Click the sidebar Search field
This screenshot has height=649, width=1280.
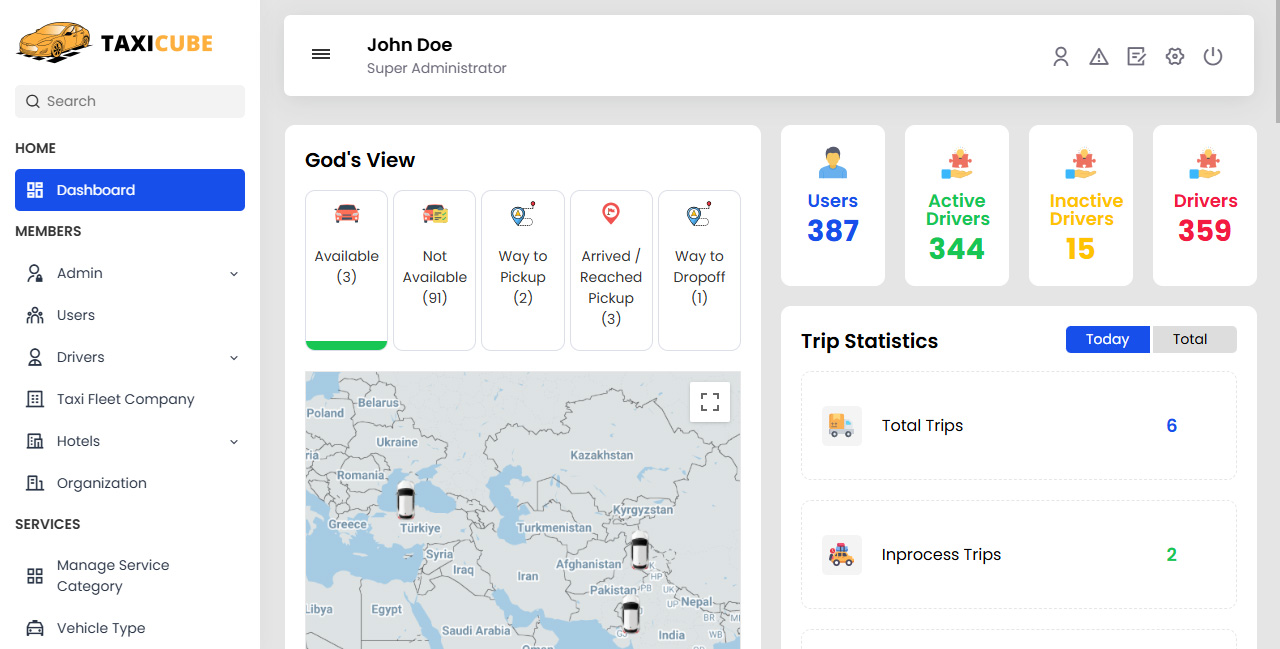click(x=130, y=101)
